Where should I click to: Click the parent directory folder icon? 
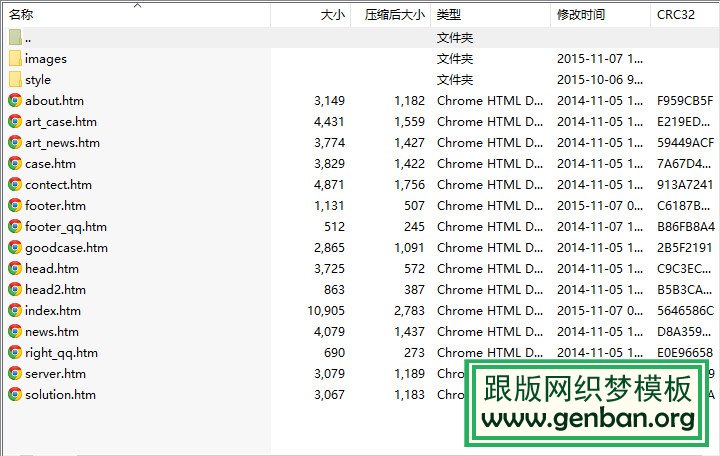point(15,37)
